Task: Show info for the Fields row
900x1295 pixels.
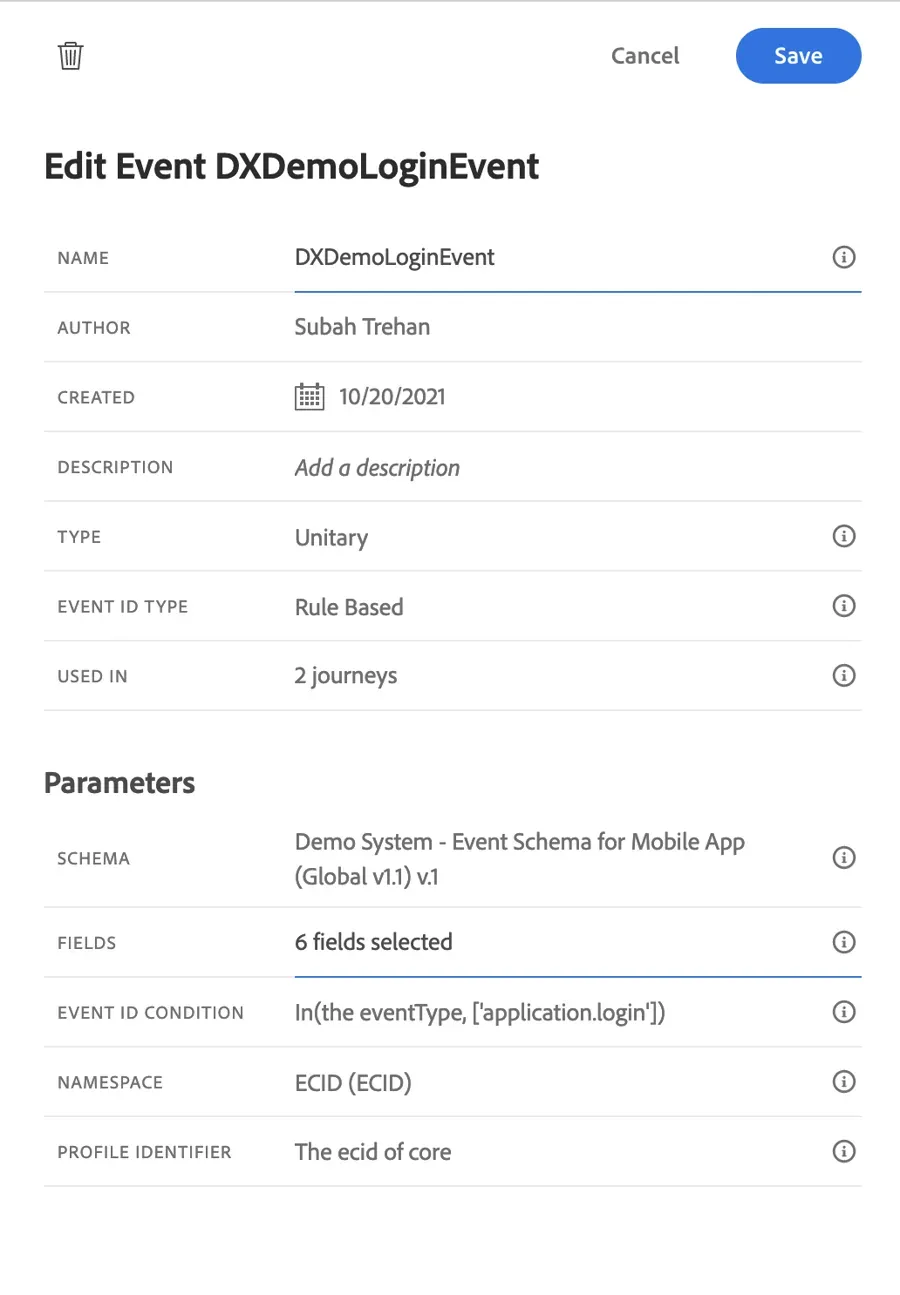Action: [844, 942]
